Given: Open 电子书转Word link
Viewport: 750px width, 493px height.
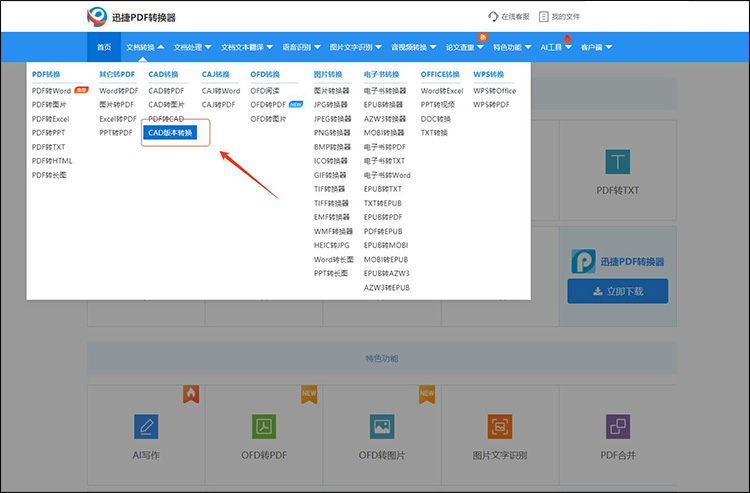Looking at the screenshot, I should 387,175.
